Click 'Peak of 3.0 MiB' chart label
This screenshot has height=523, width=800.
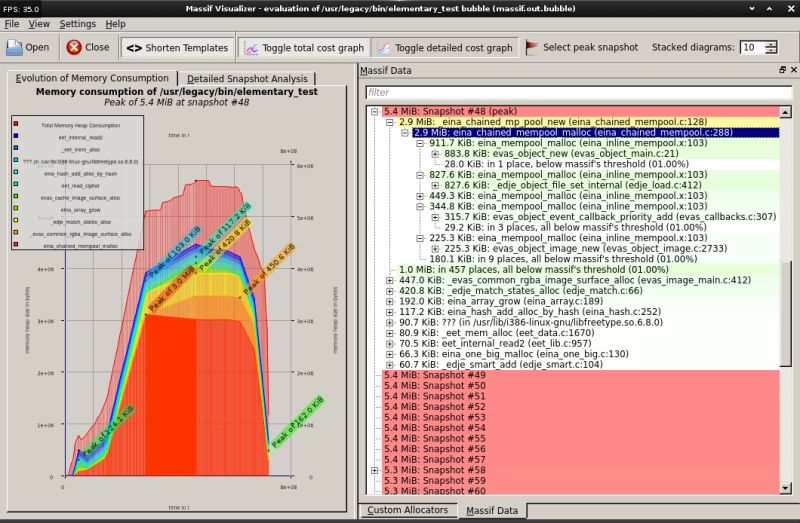tap(171, 289)
